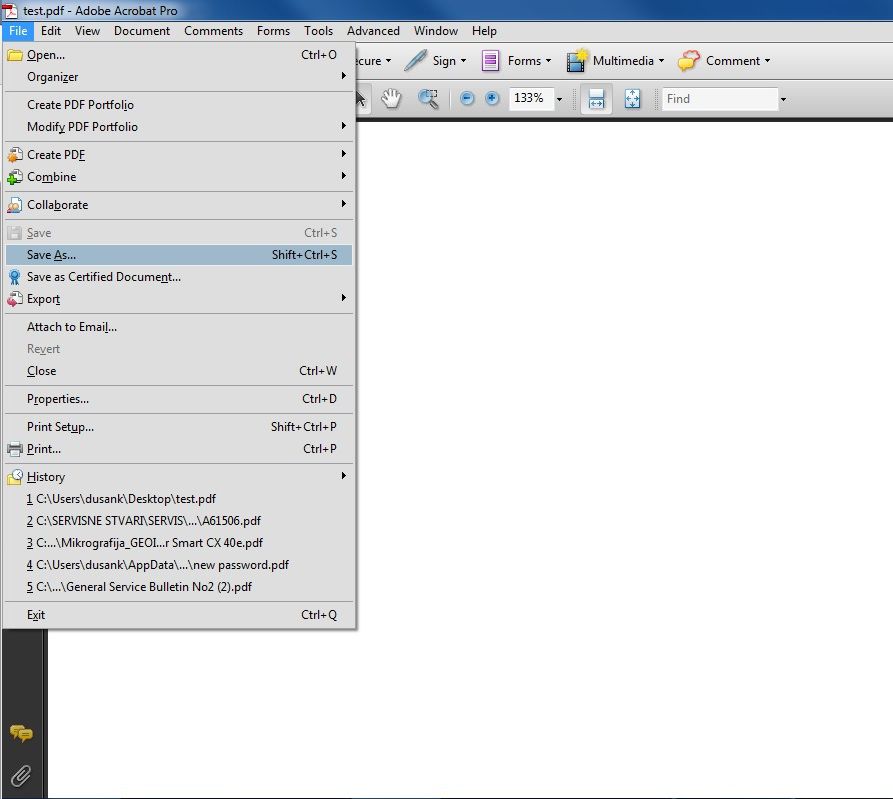Enable scrolling page fit-width icon
This screenshot has width=893, height=799.
(x=596, y=99)
